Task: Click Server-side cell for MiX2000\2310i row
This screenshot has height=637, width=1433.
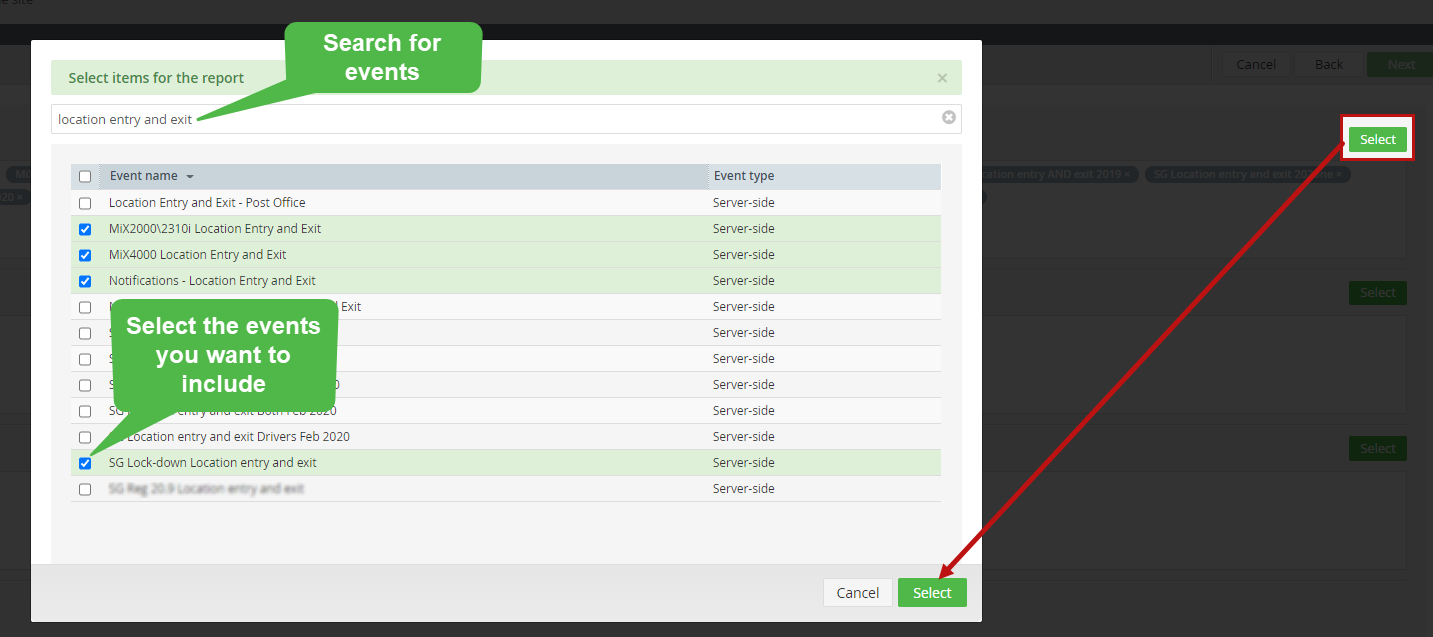Action: pyautogui.click(x=743, y=229)
